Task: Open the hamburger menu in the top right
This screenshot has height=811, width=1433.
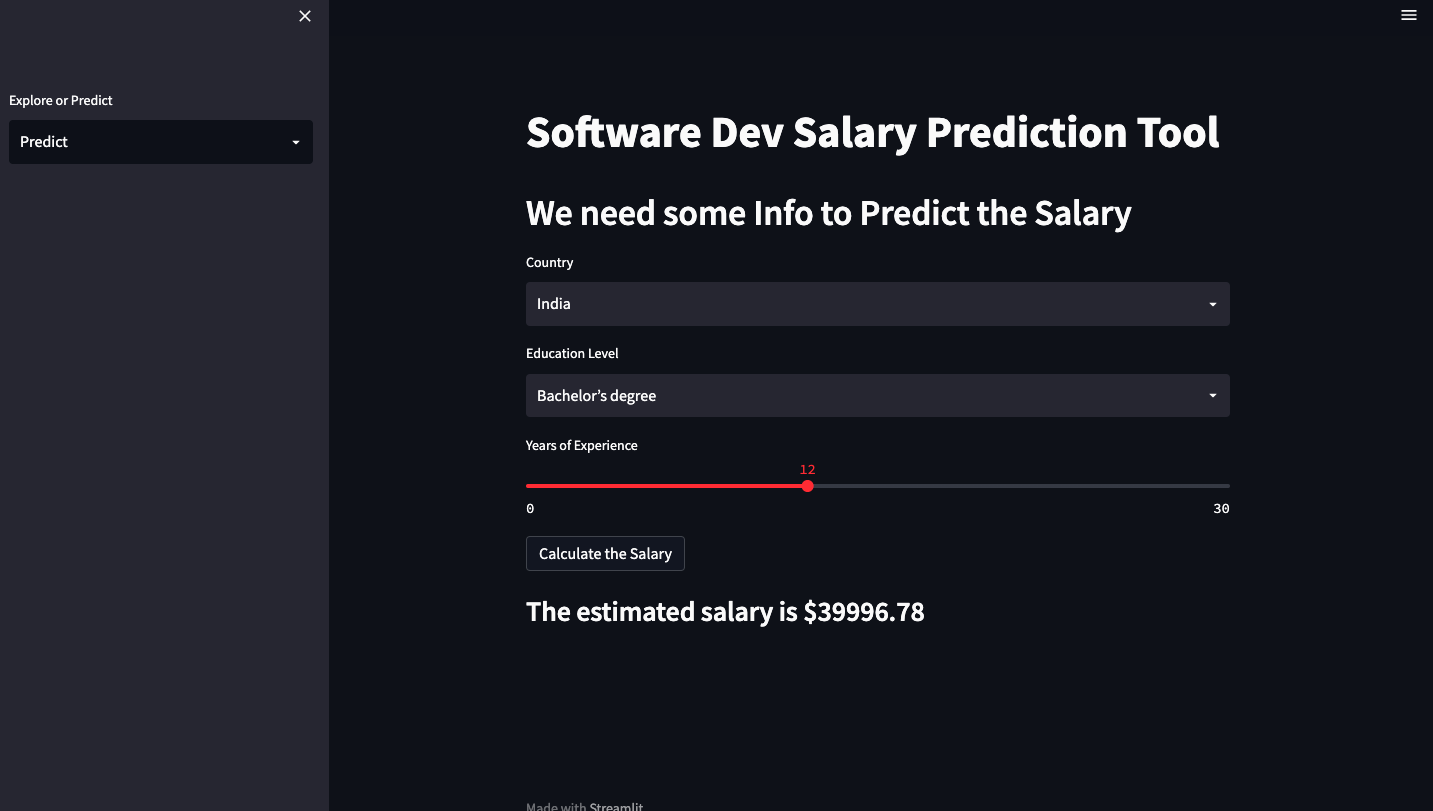Action: [x=1408, y=15]
